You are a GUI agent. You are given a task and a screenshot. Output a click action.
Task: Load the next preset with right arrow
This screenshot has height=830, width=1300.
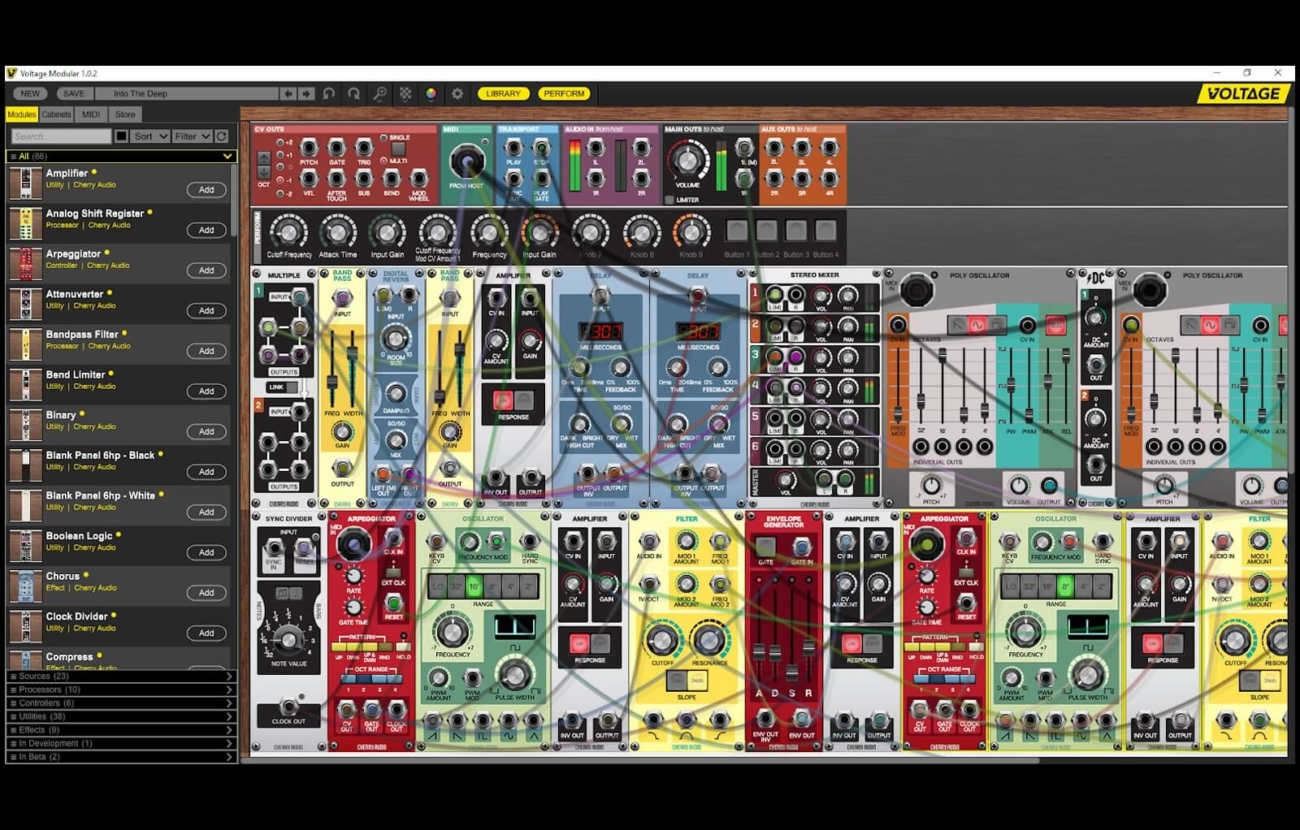pos(306,94)
